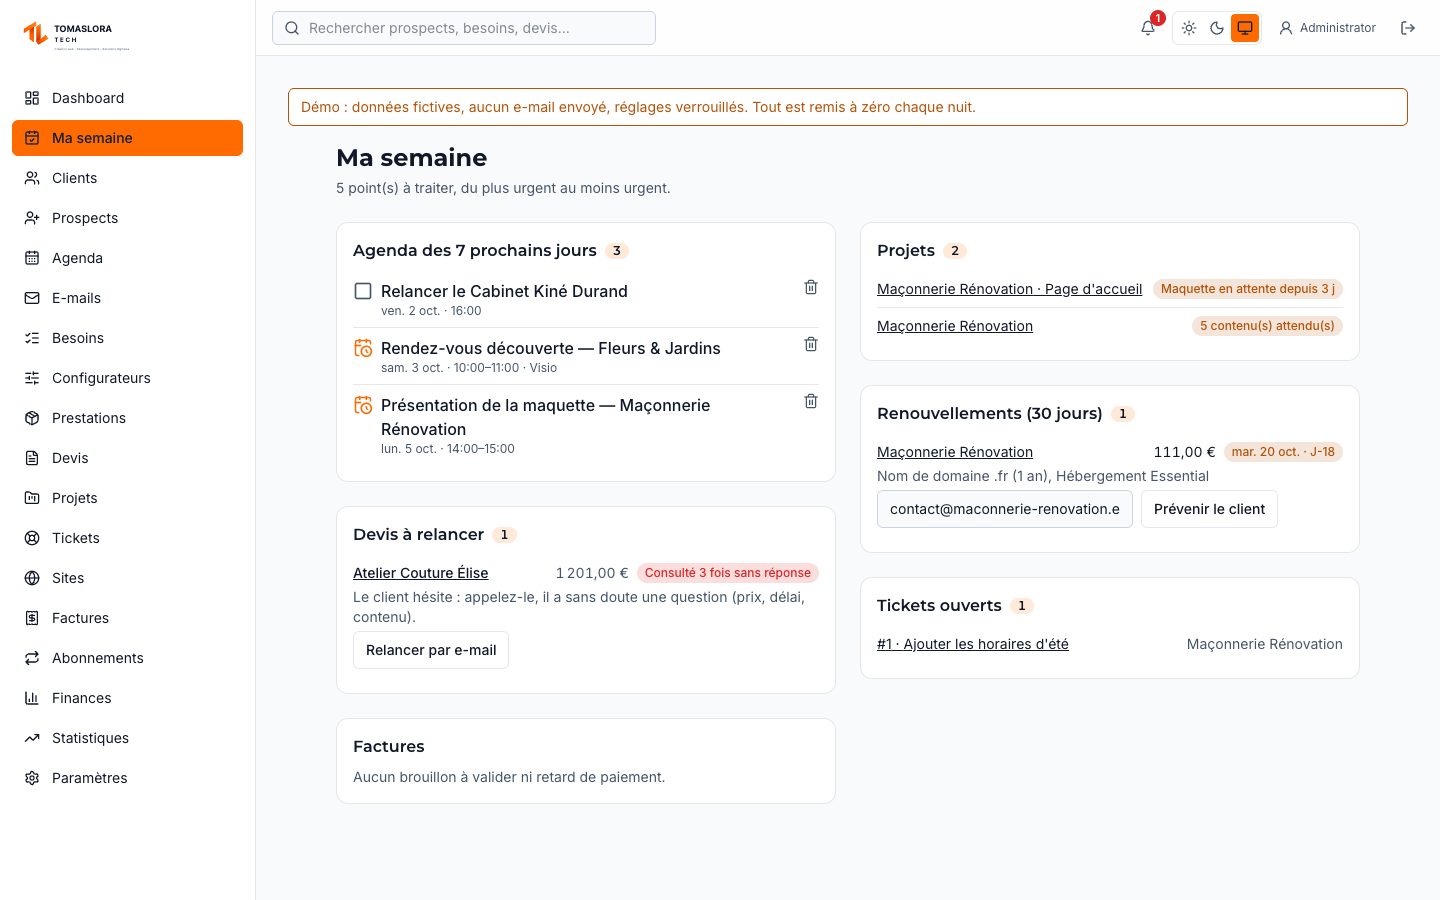Open Paramètres settings
Screen dimensions: 1440x900
[127, 778]
